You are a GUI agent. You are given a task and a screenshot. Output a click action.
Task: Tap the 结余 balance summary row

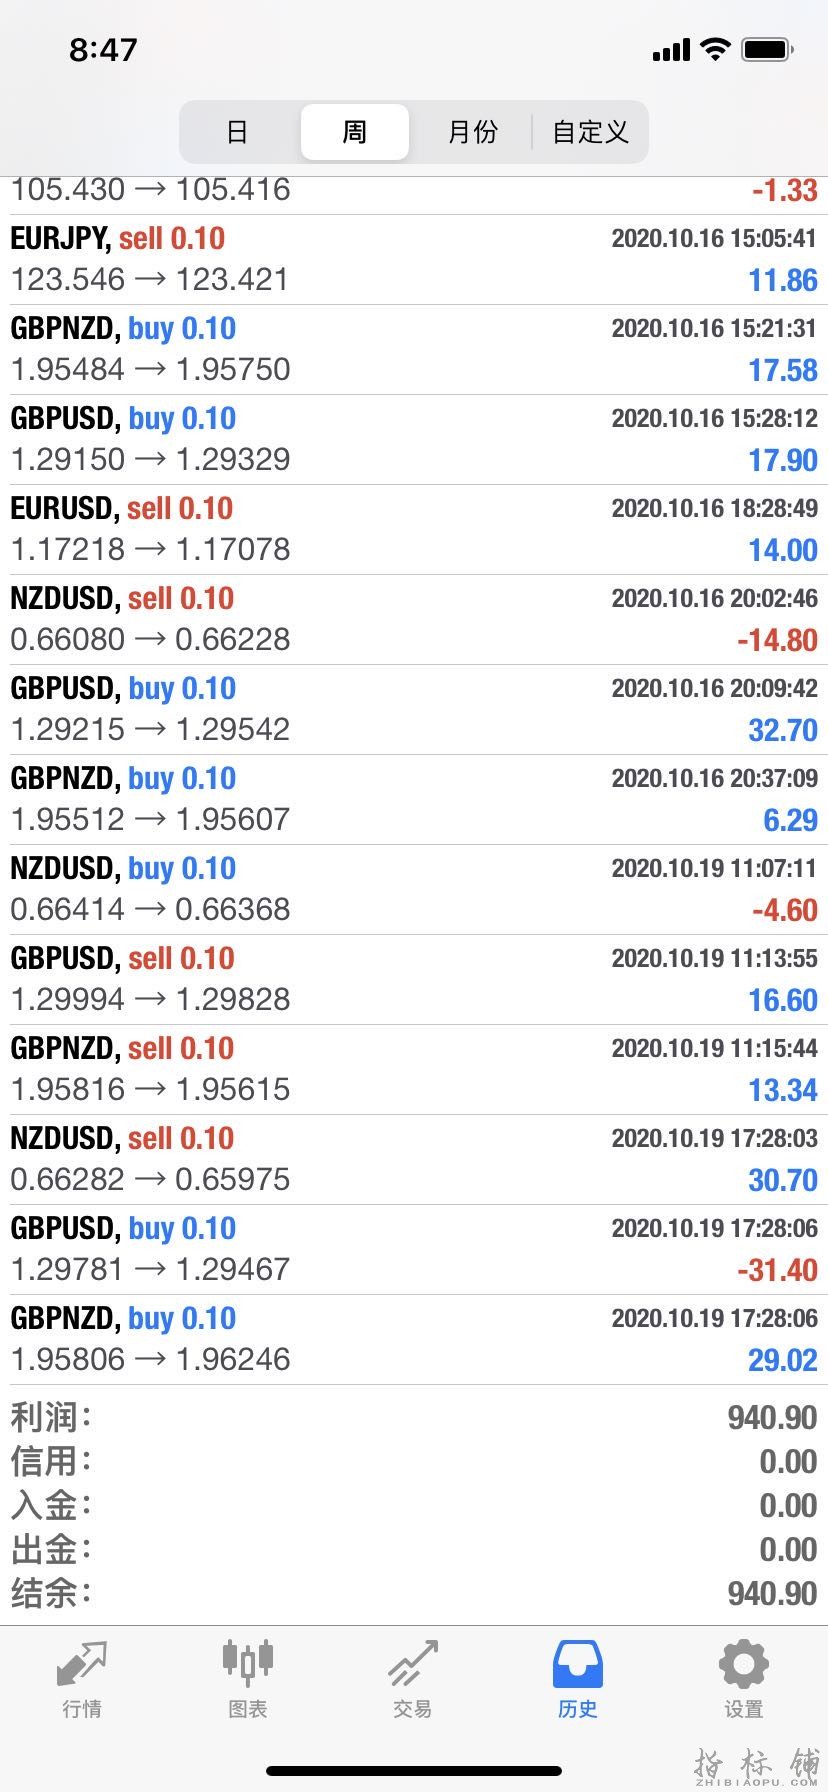coord(414,1593)
